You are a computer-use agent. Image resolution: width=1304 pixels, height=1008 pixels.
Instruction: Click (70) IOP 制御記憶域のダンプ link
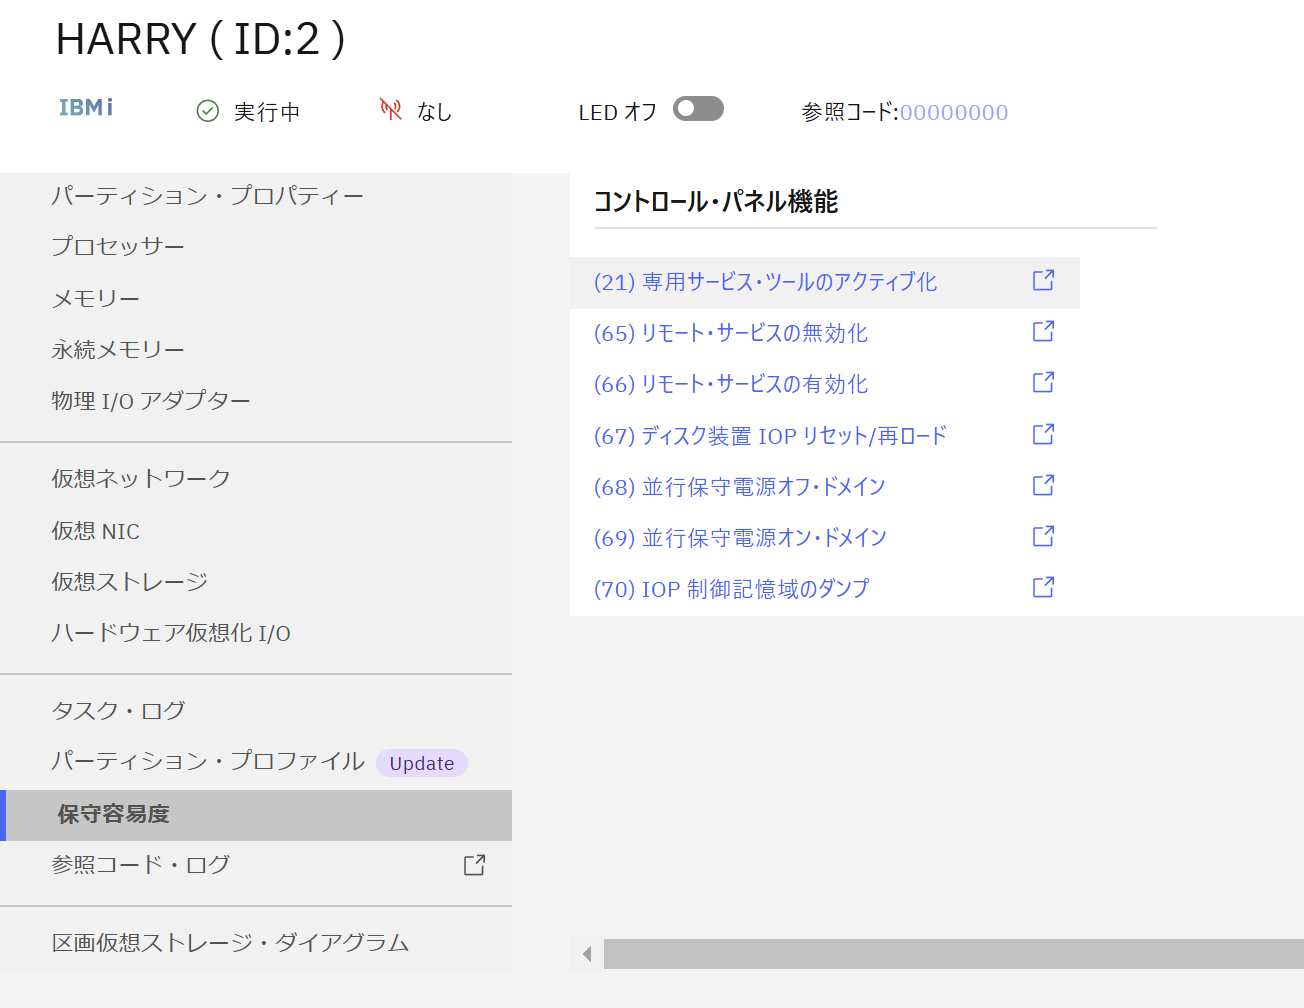732,589
